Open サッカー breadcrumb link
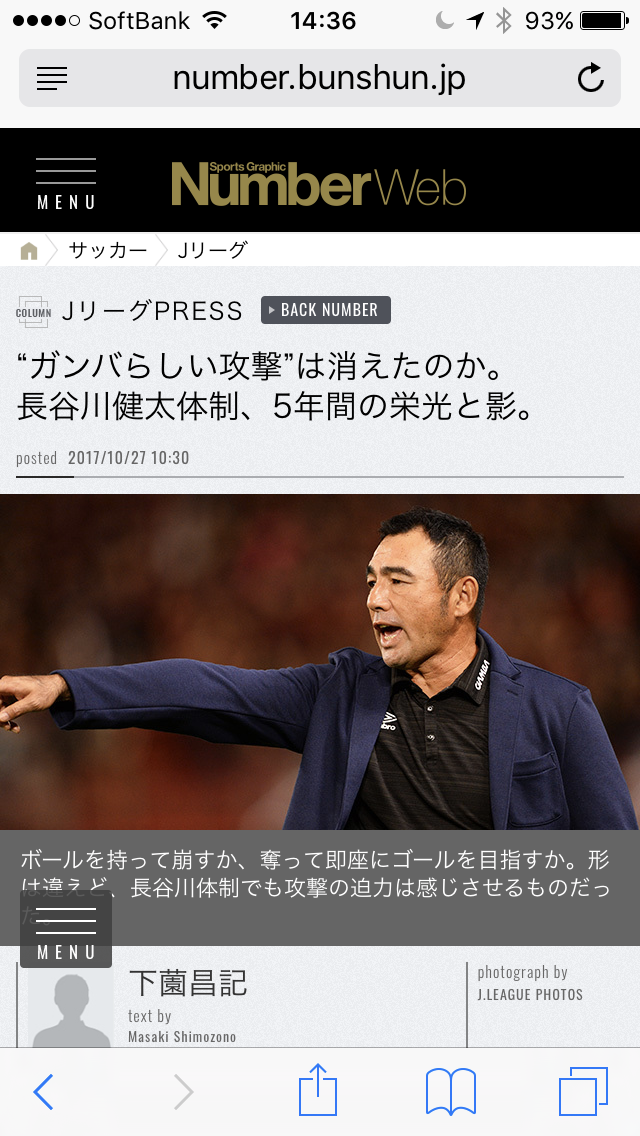This screenshot has width=640, height=1136. click(108, 251)
